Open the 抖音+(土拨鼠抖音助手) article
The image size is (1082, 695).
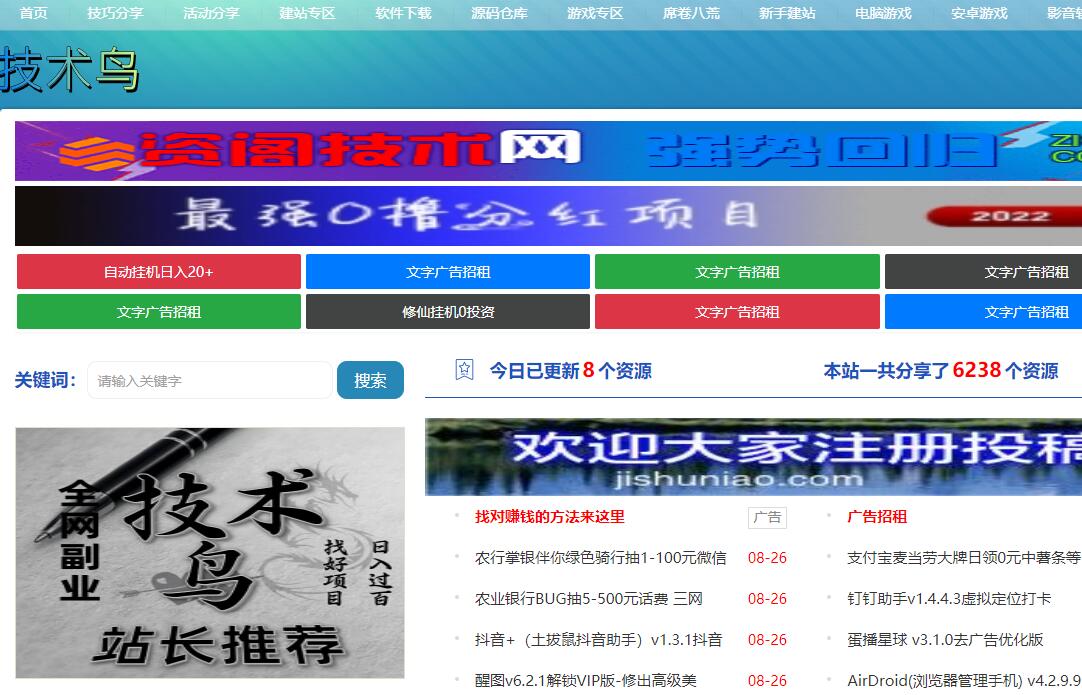tap(598, 640)
